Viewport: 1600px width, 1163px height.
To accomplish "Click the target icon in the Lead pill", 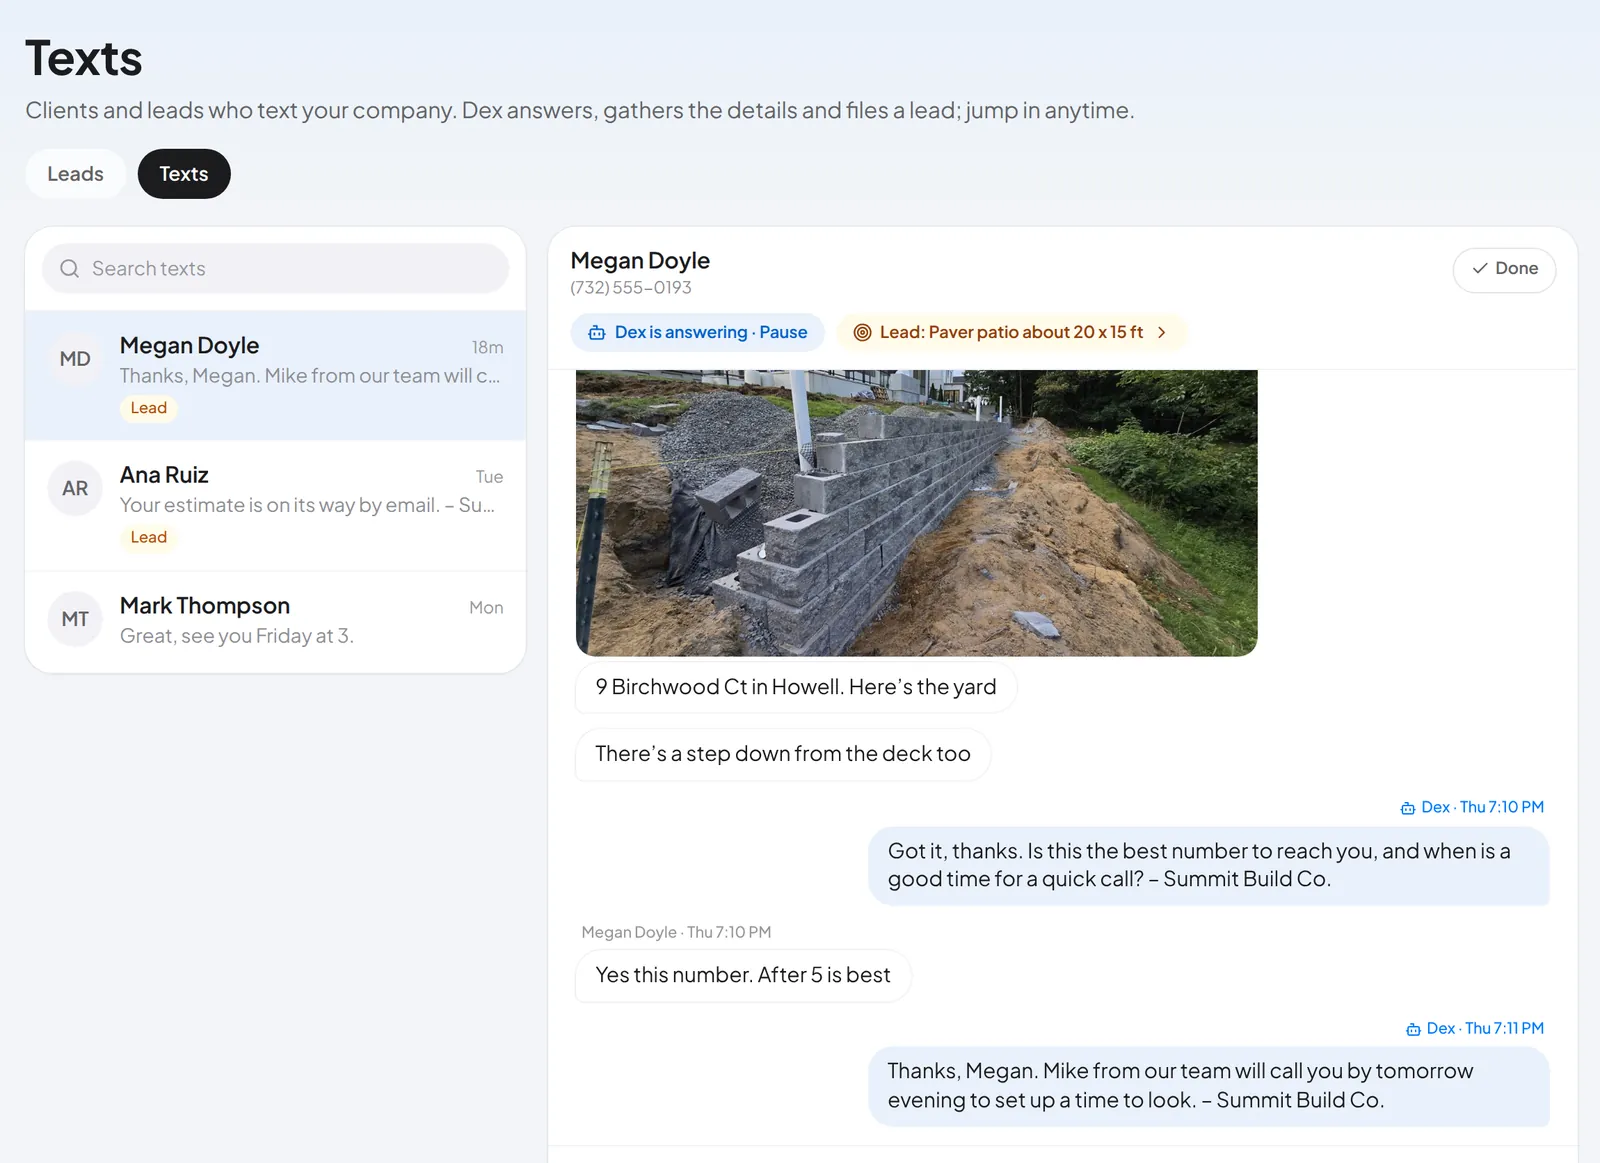I will pos(862,333).
